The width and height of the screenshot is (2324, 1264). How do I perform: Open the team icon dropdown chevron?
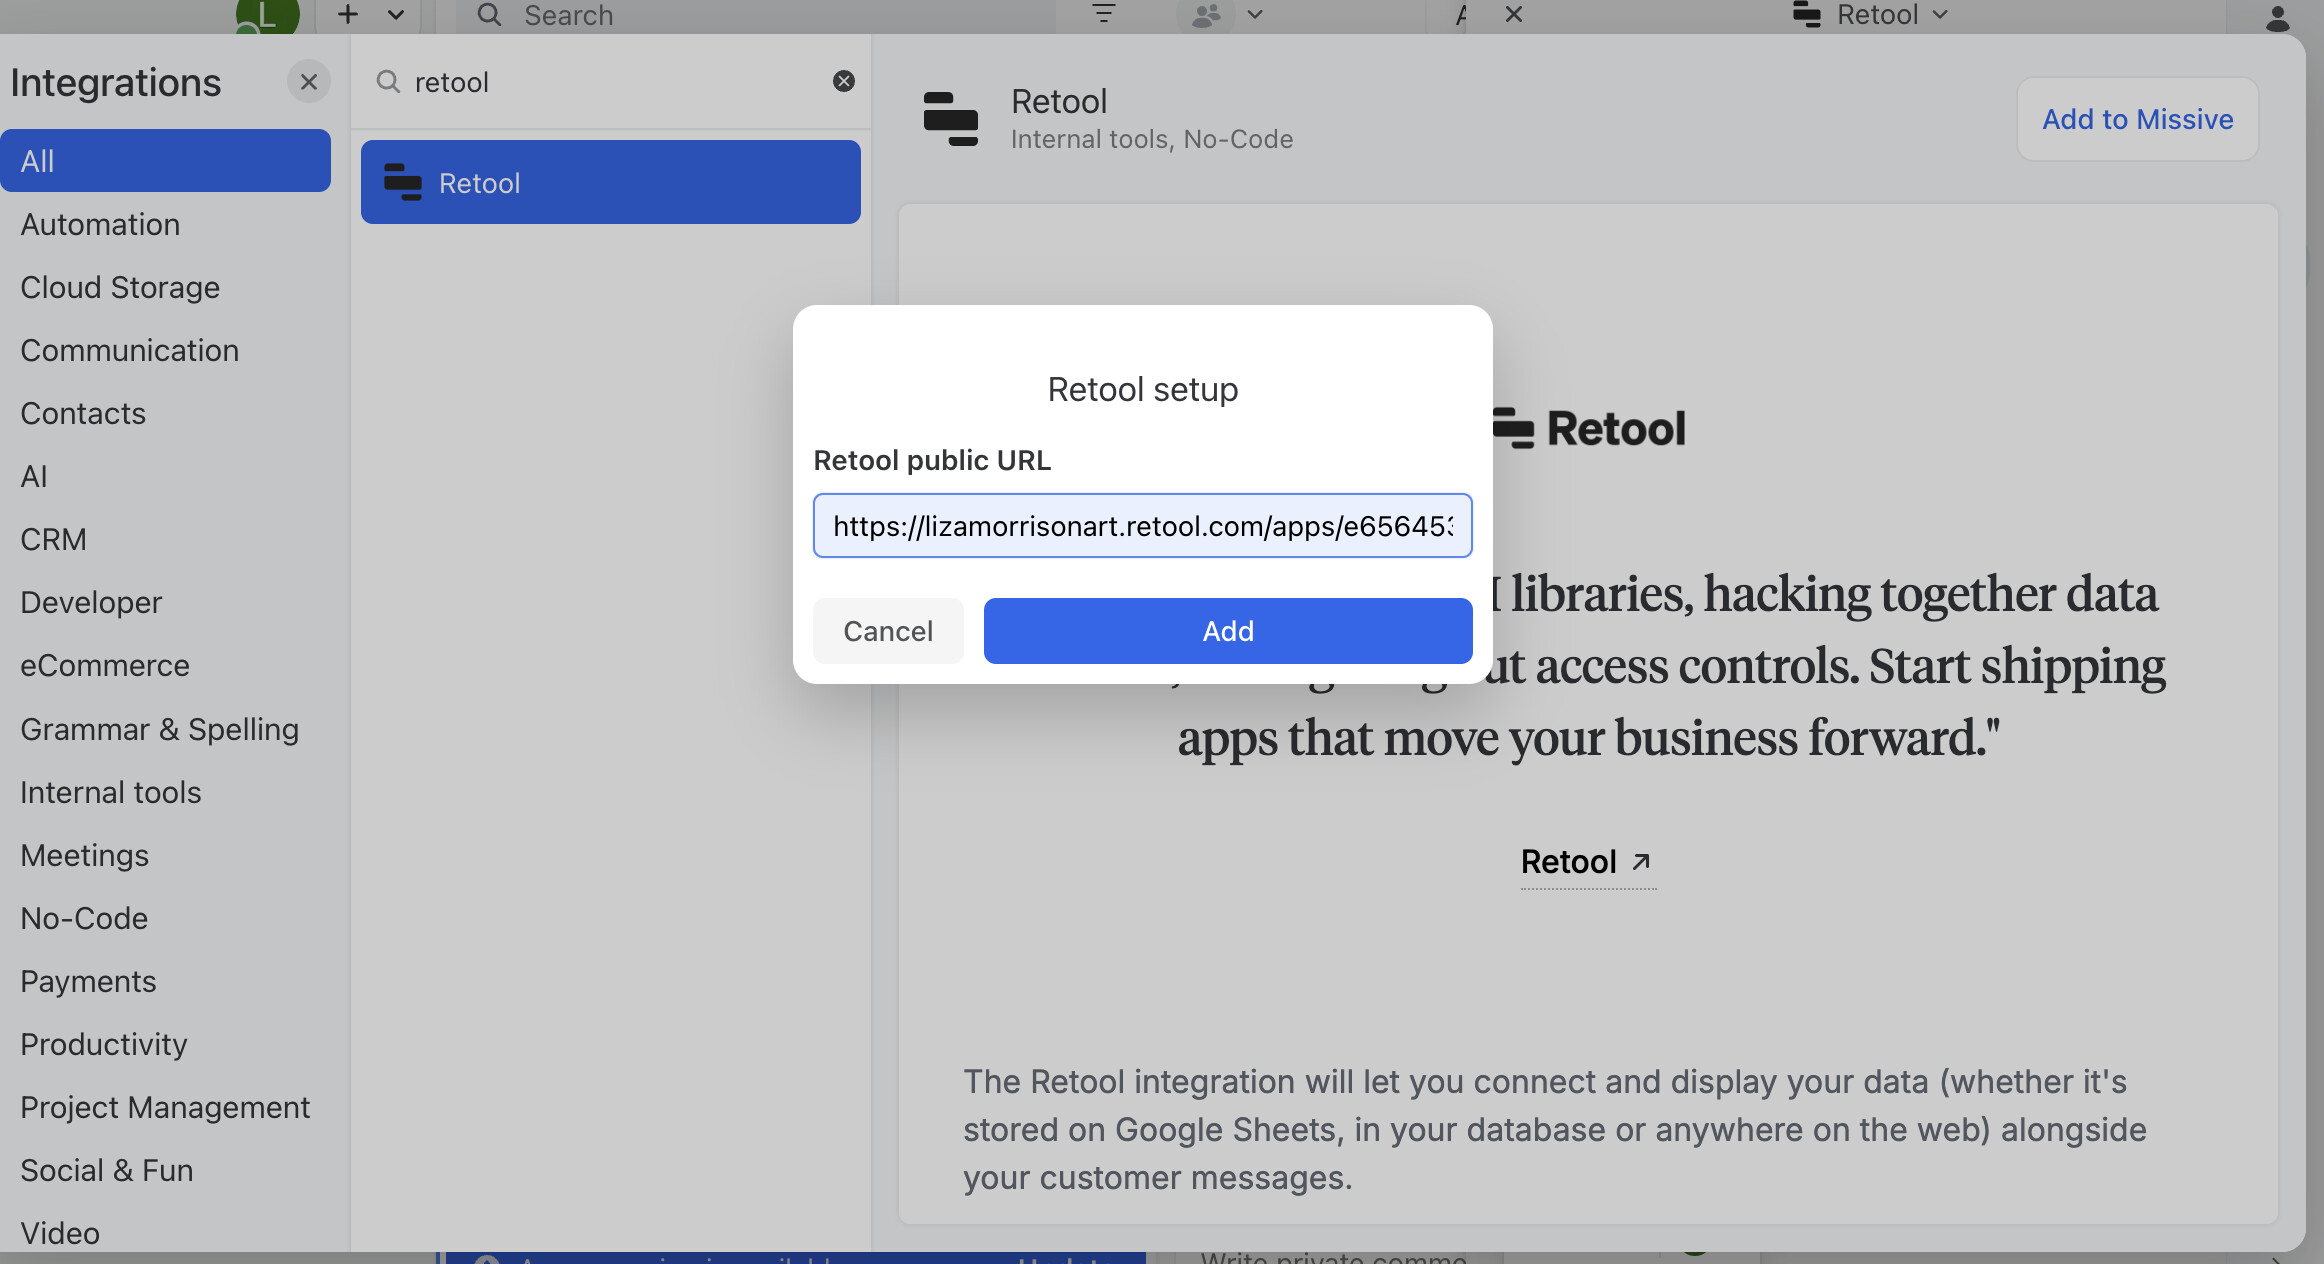[x=1255, y=15]
